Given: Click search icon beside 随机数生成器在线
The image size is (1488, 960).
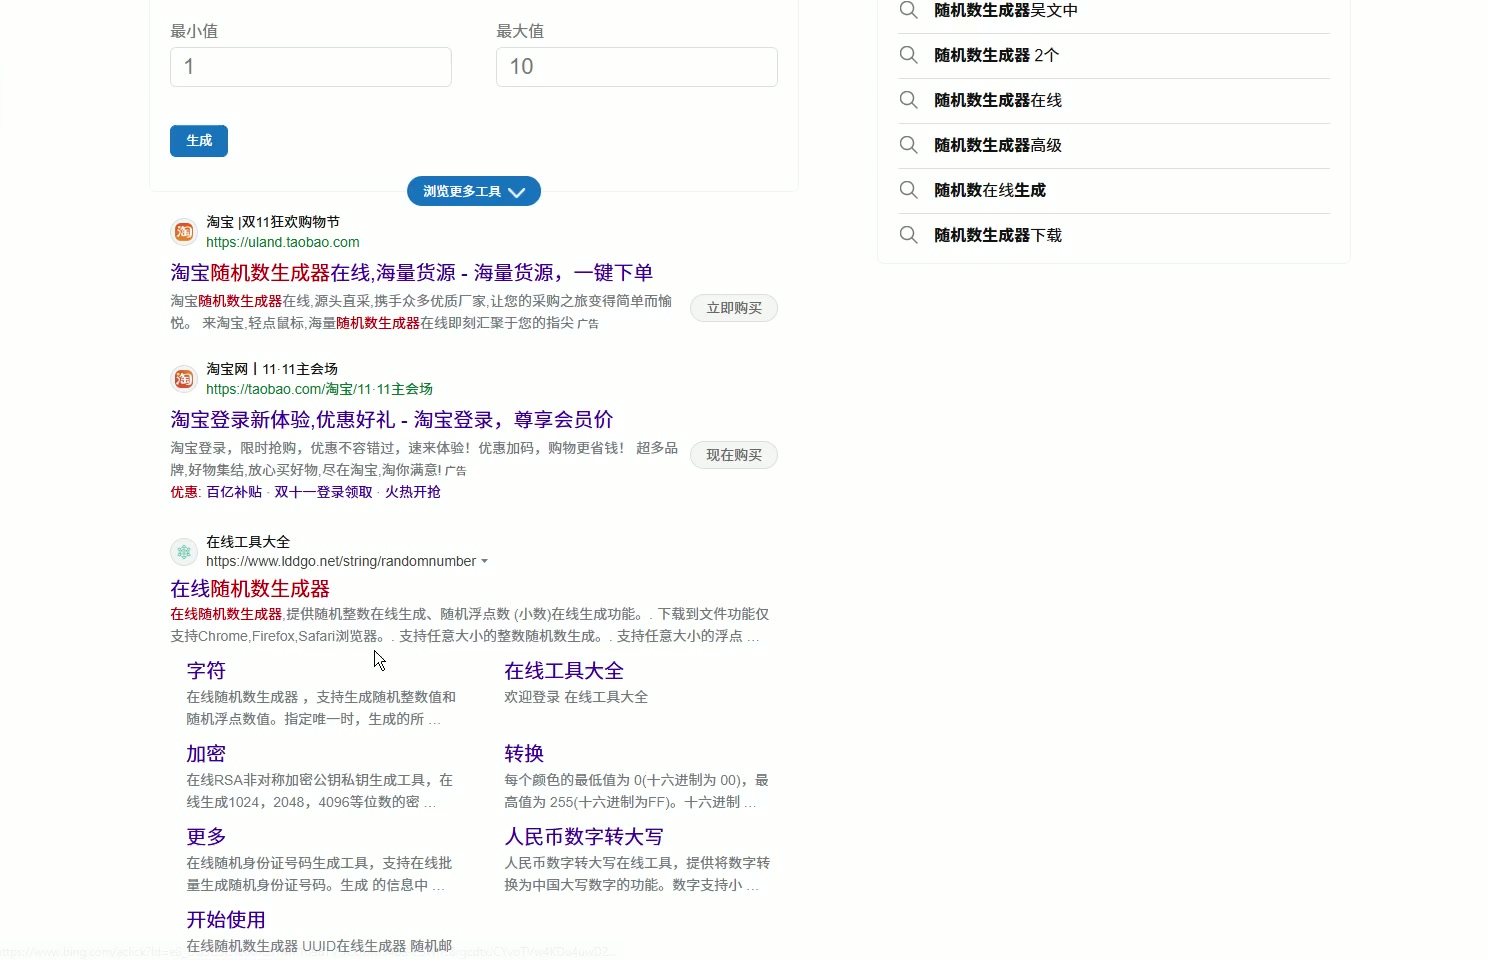Looking at the screenshot, I should [908, 100].
